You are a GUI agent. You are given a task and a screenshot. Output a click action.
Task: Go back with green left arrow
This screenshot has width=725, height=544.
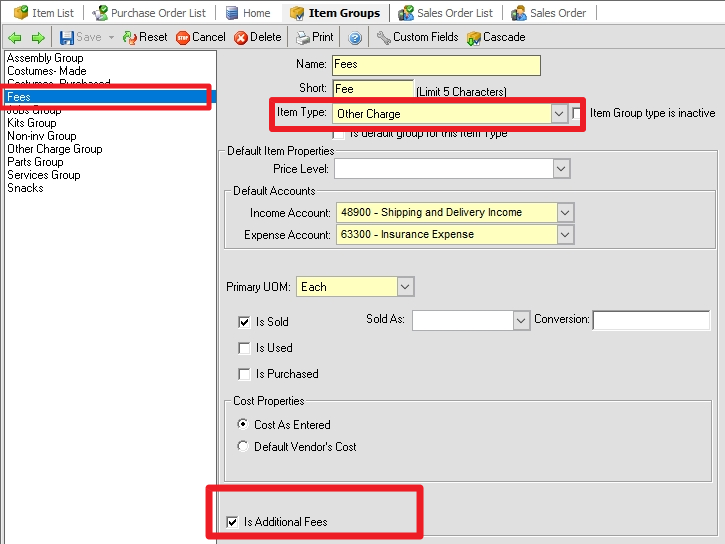15,37
